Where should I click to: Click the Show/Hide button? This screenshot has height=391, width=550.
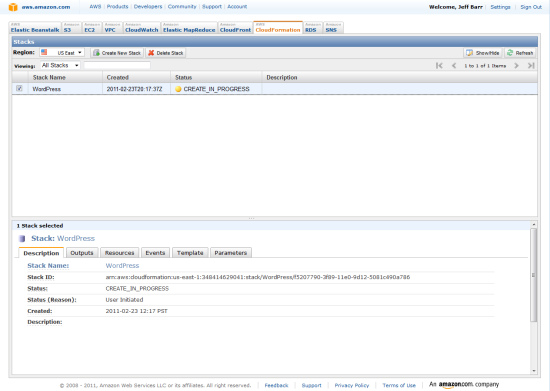(x=483, y=53)
